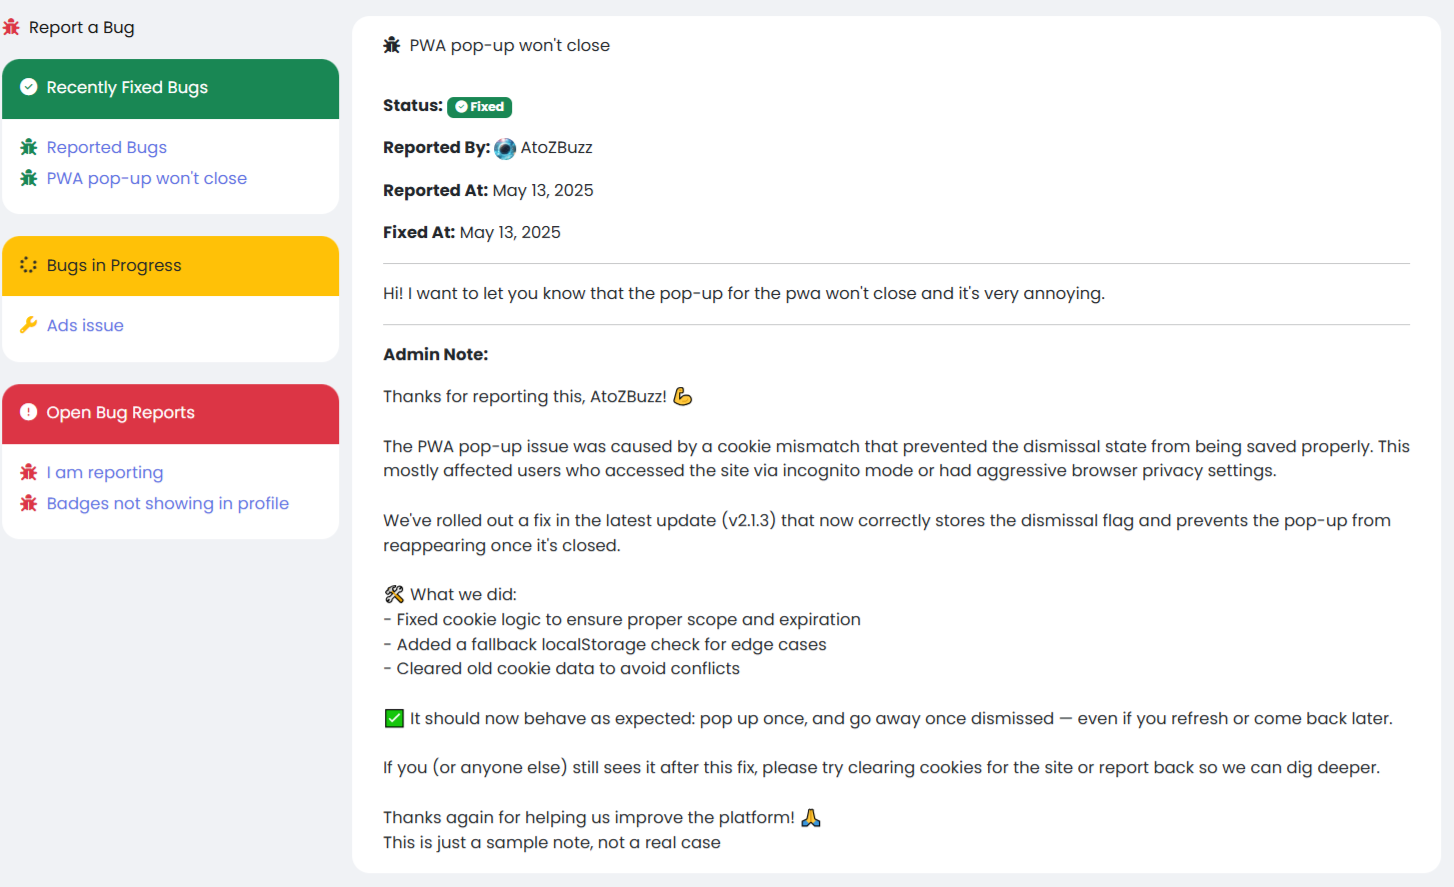This screenshot has height=887, width=1454.
Task: Click the bug icon next to the report title
Action: (392, 45)
